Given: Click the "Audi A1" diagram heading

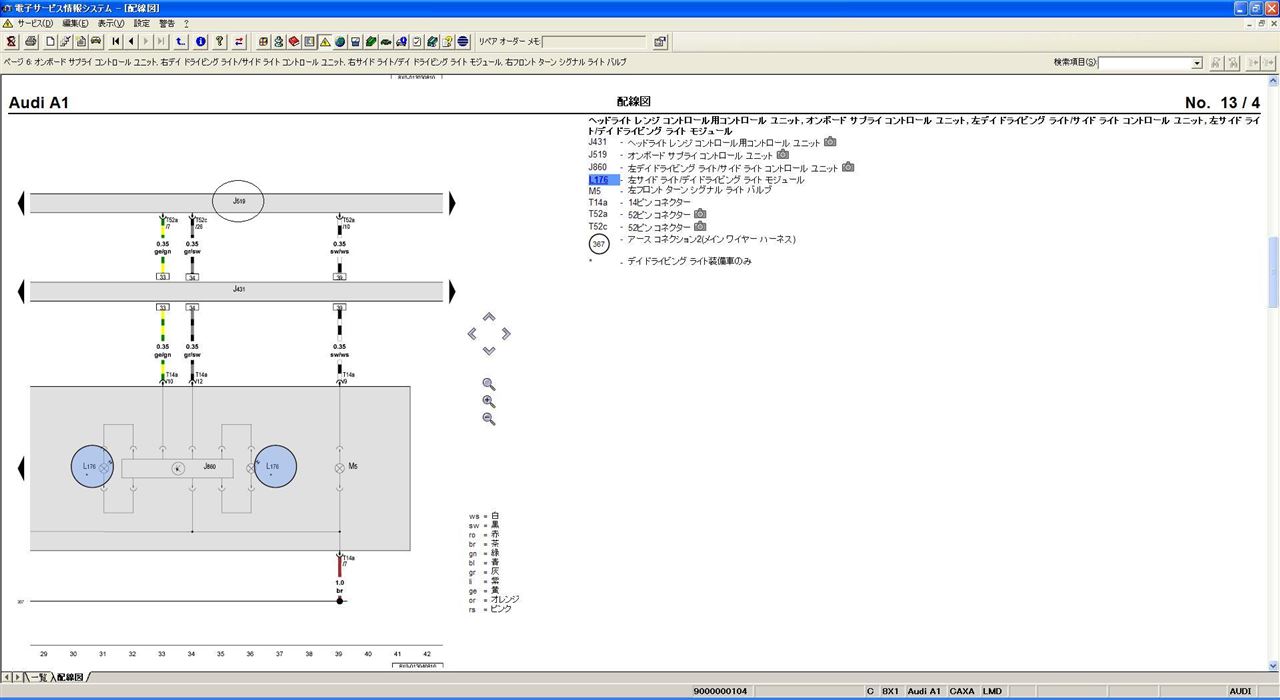Looking at the screenshot, I should point(38,102).
